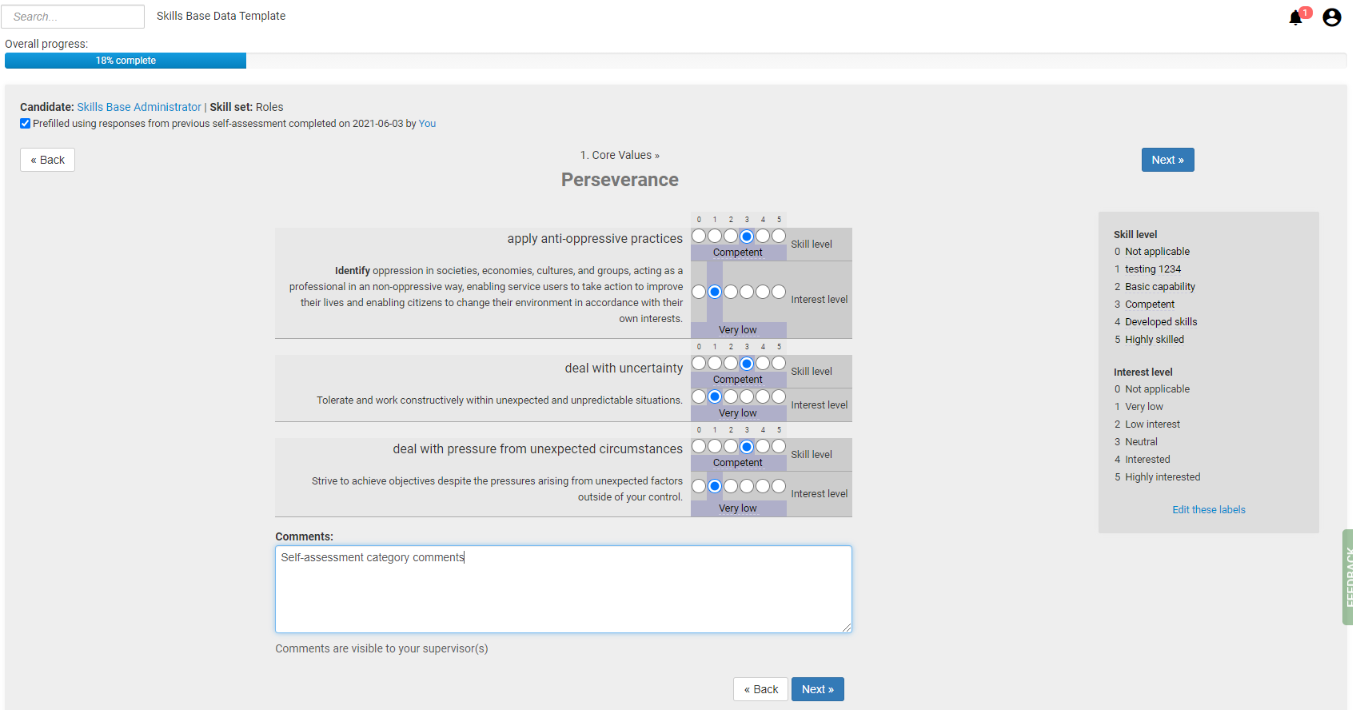Open the Edit these labels link
Image resolution: width=1353 pixels, height=710 pixels.
1208,509
